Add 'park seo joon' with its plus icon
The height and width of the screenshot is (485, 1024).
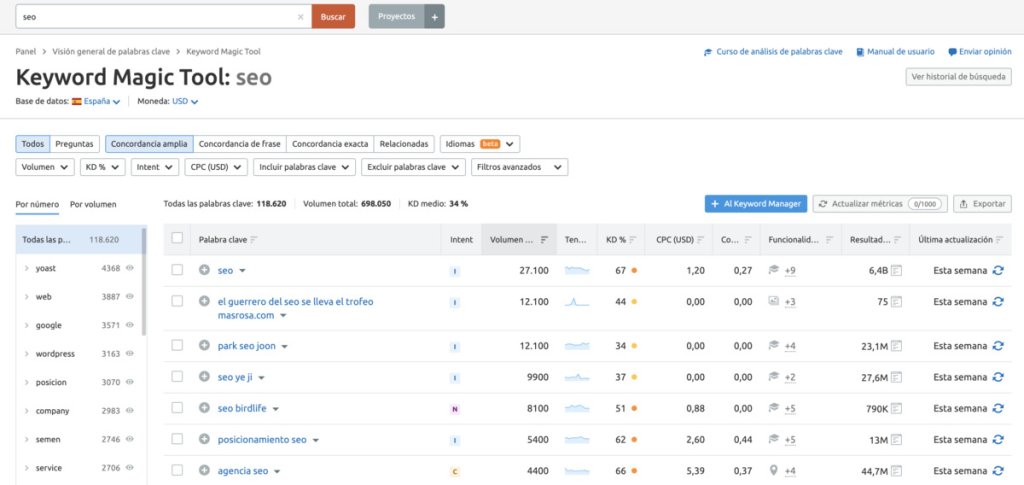tap(204, 346)
